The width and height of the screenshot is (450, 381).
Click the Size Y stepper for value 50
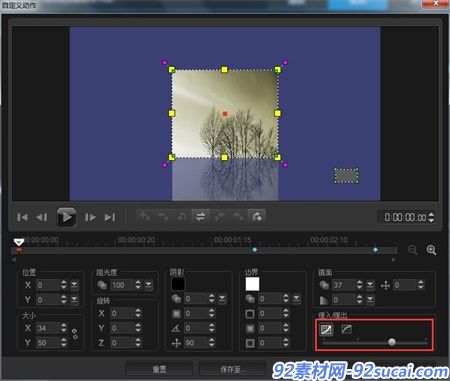[x=64, y=343]
